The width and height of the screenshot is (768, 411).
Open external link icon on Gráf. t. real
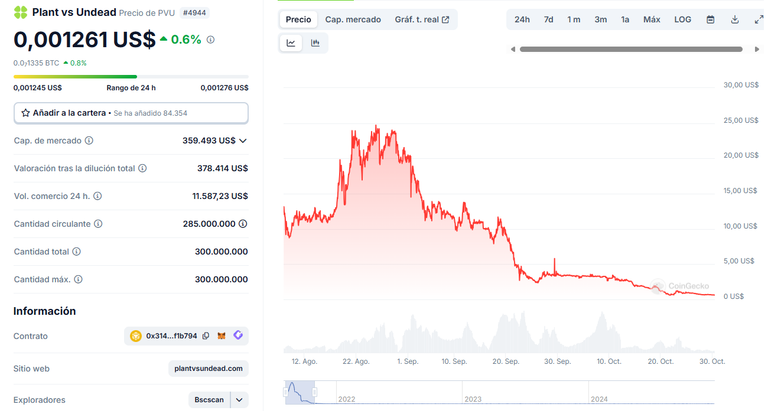[446, 20]
